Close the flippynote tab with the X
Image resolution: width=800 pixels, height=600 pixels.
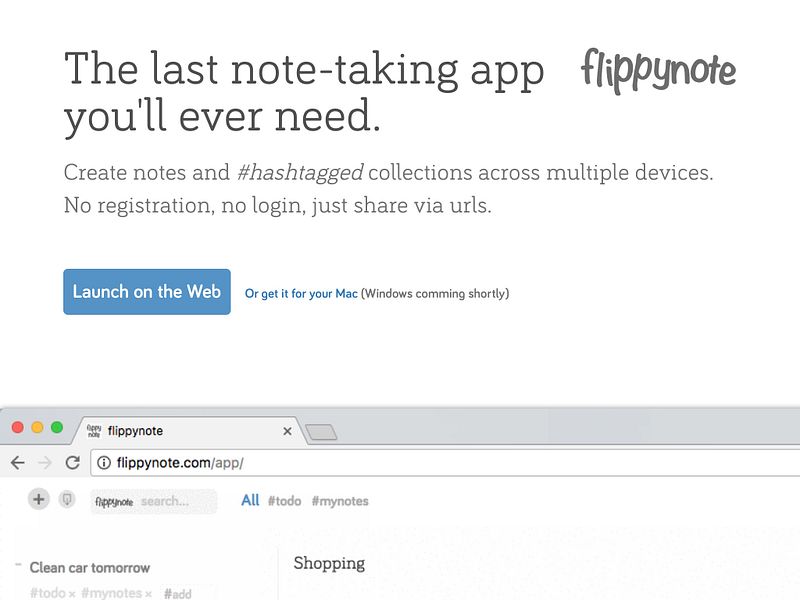pyautogui.click(x=287, y=431)
